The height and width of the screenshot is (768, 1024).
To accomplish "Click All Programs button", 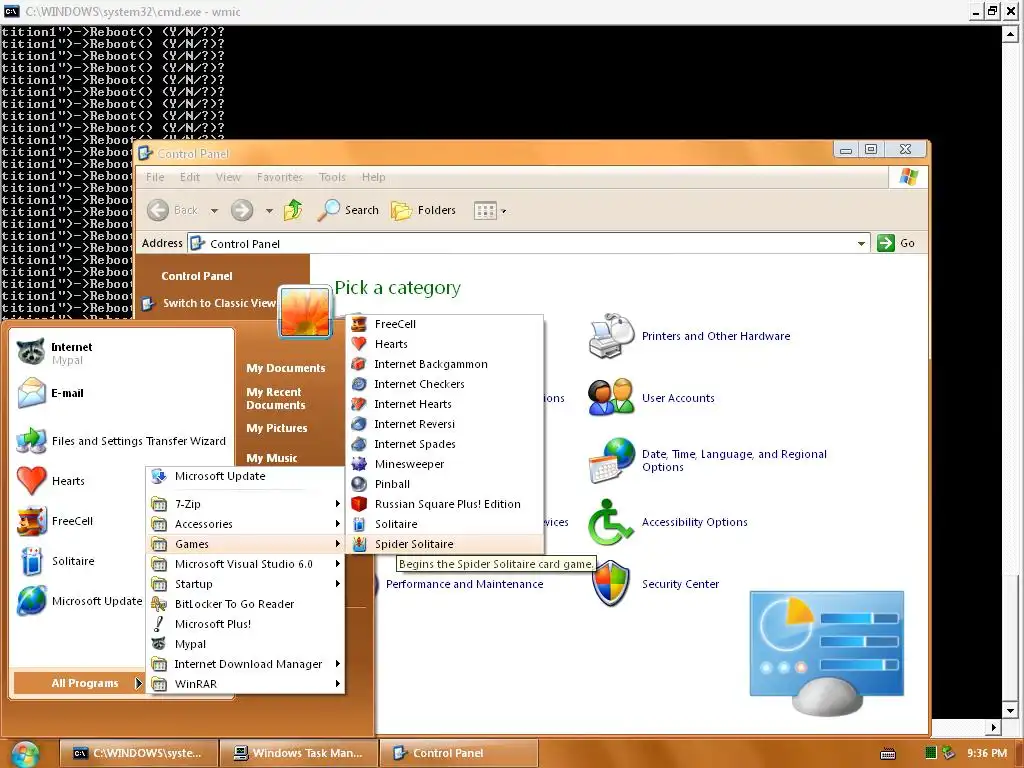I will [x=78, y=683].
